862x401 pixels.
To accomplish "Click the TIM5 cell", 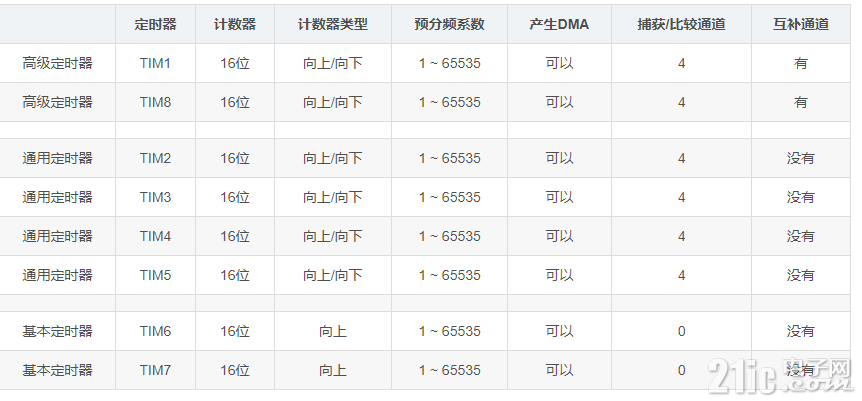I will click(x=156, y=275).
